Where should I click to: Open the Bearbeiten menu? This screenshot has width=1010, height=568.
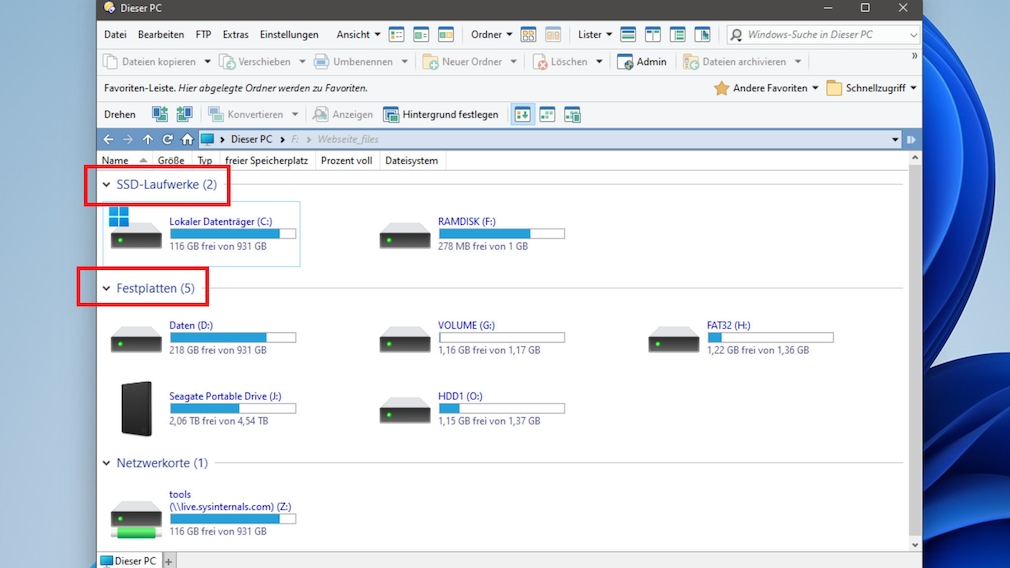[x=160, y=35]
